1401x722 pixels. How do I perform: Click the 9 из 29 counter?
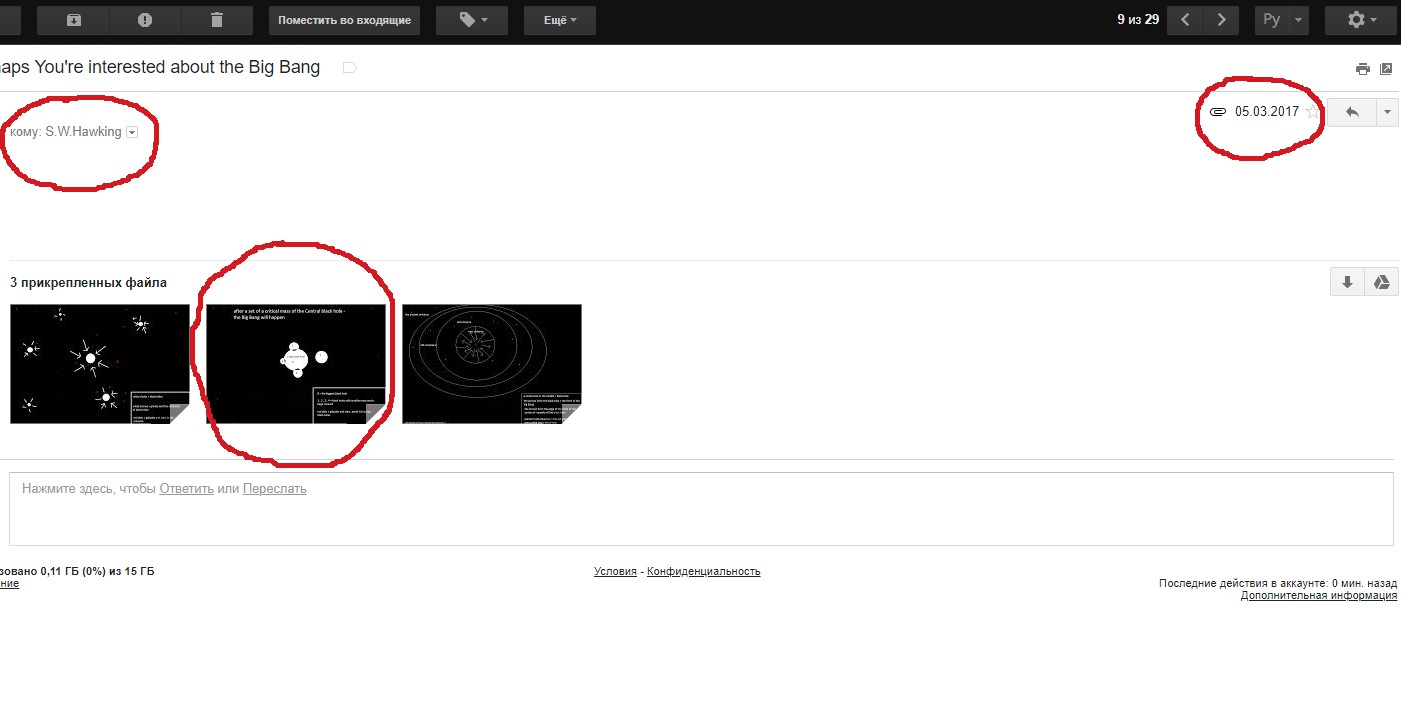[1138, 20]
